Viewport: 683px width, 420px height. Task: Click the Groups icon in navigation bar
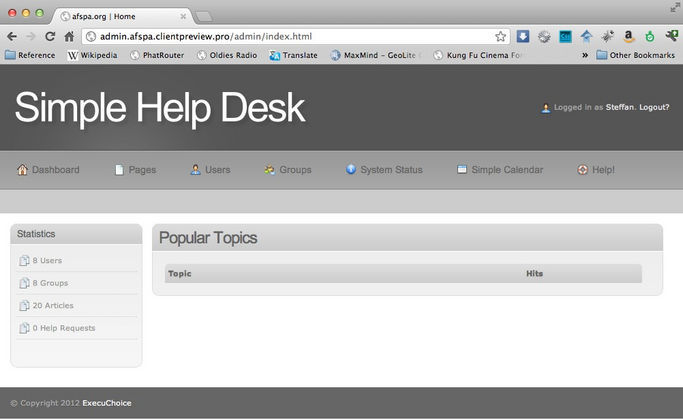pyautogui.click(x=269, y=170)
